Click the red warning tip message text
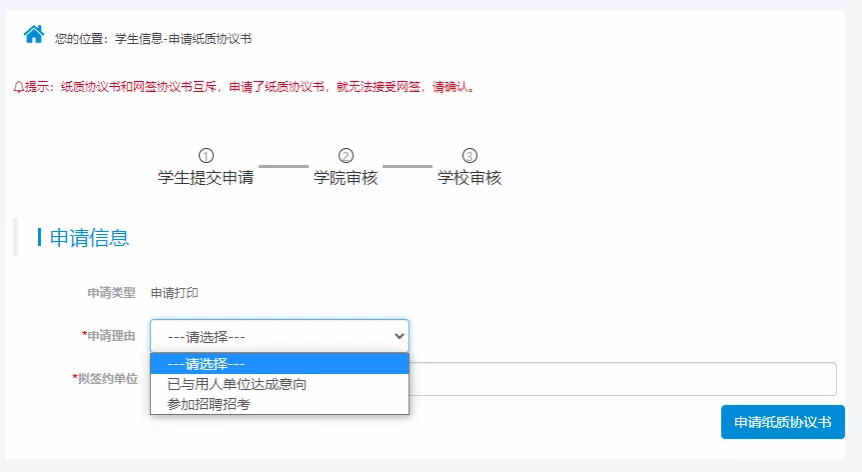Viewport: 862px width, 472px height. (250, 87)
